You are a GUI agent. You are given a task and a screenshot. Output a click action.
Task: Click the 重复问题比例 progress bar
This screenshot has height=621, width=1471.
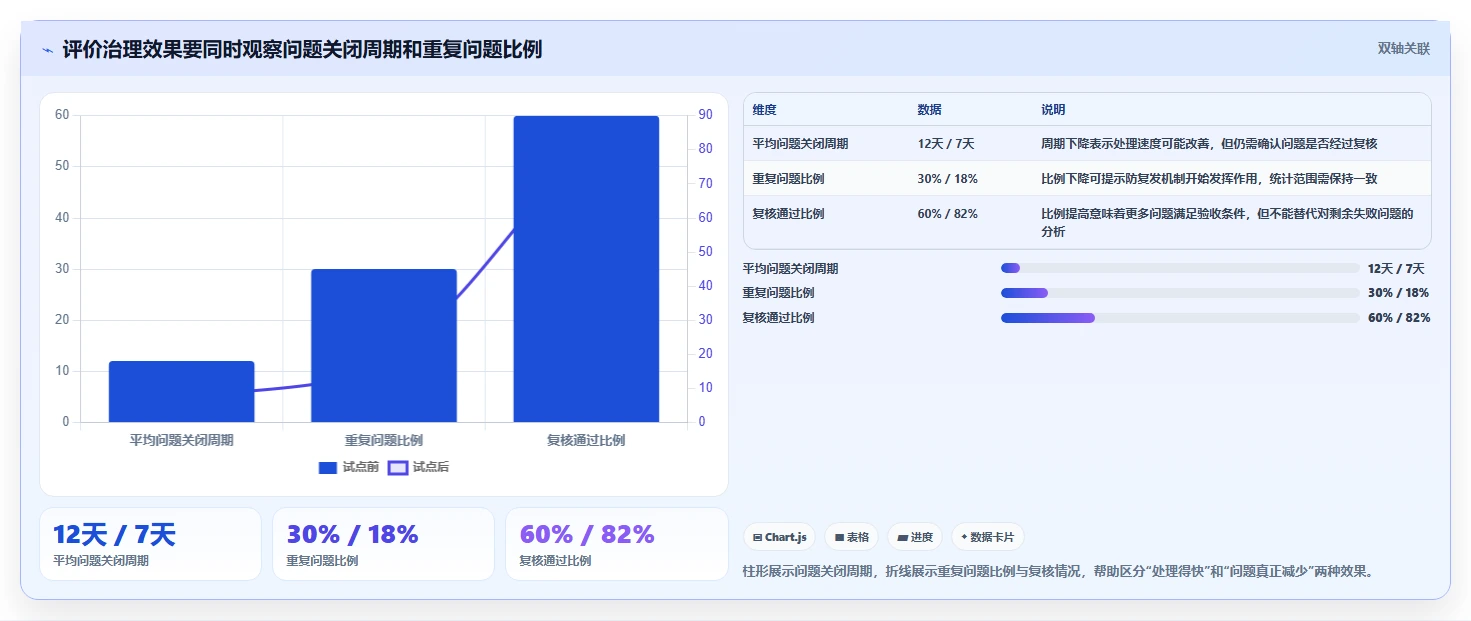tap(1180, 293)
